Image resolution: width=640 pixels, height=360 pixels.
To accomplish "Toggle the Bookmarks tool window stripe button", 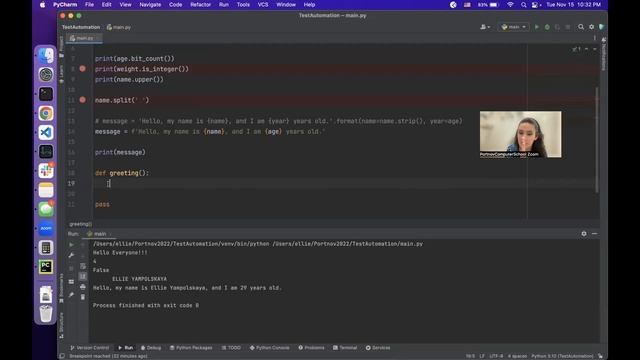I will tap(61, 288).
